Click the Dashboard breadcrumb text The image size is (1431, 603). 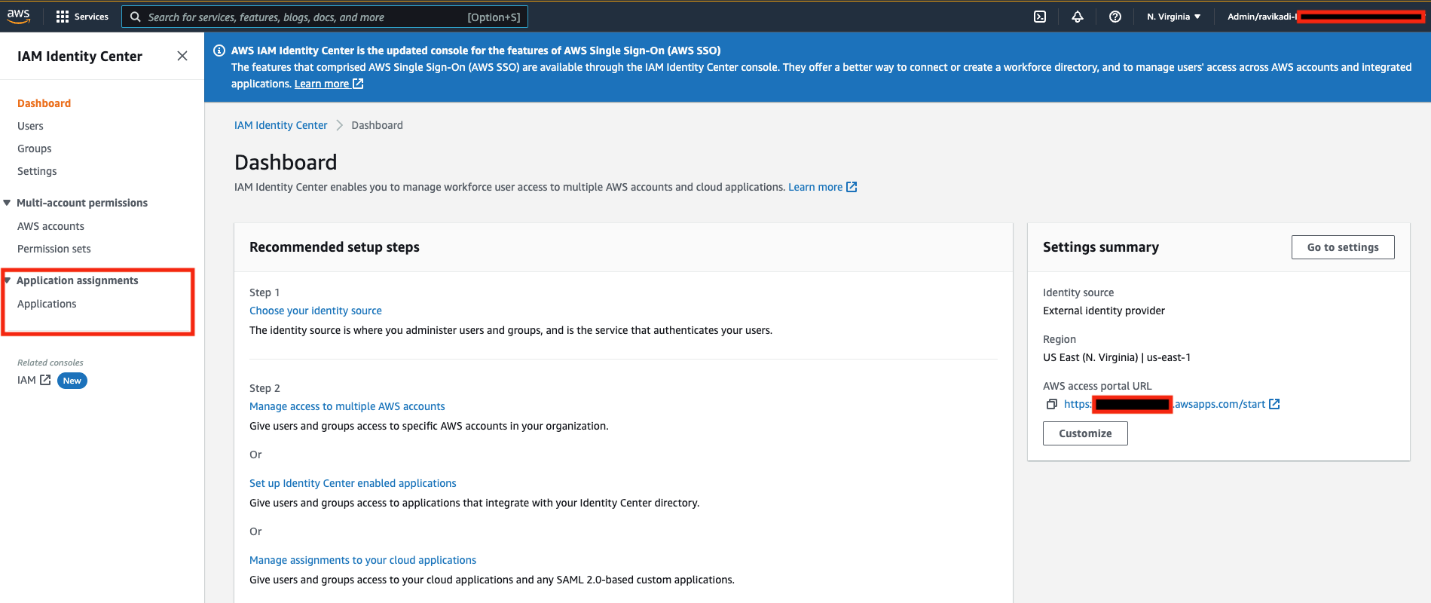coord(377,125)
